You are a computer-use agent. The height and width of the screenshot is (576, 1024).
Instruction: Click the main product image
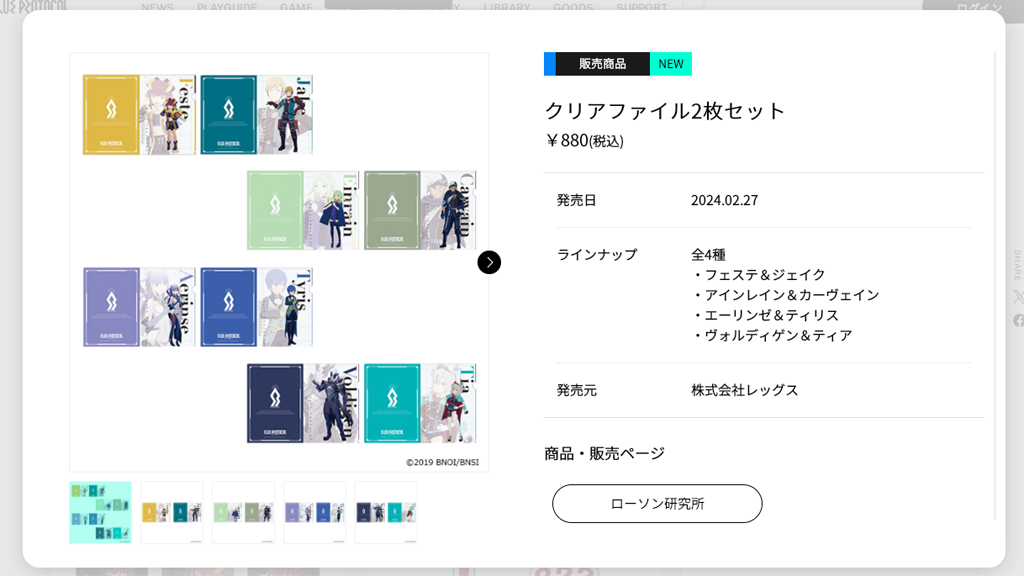click(278, 262)
